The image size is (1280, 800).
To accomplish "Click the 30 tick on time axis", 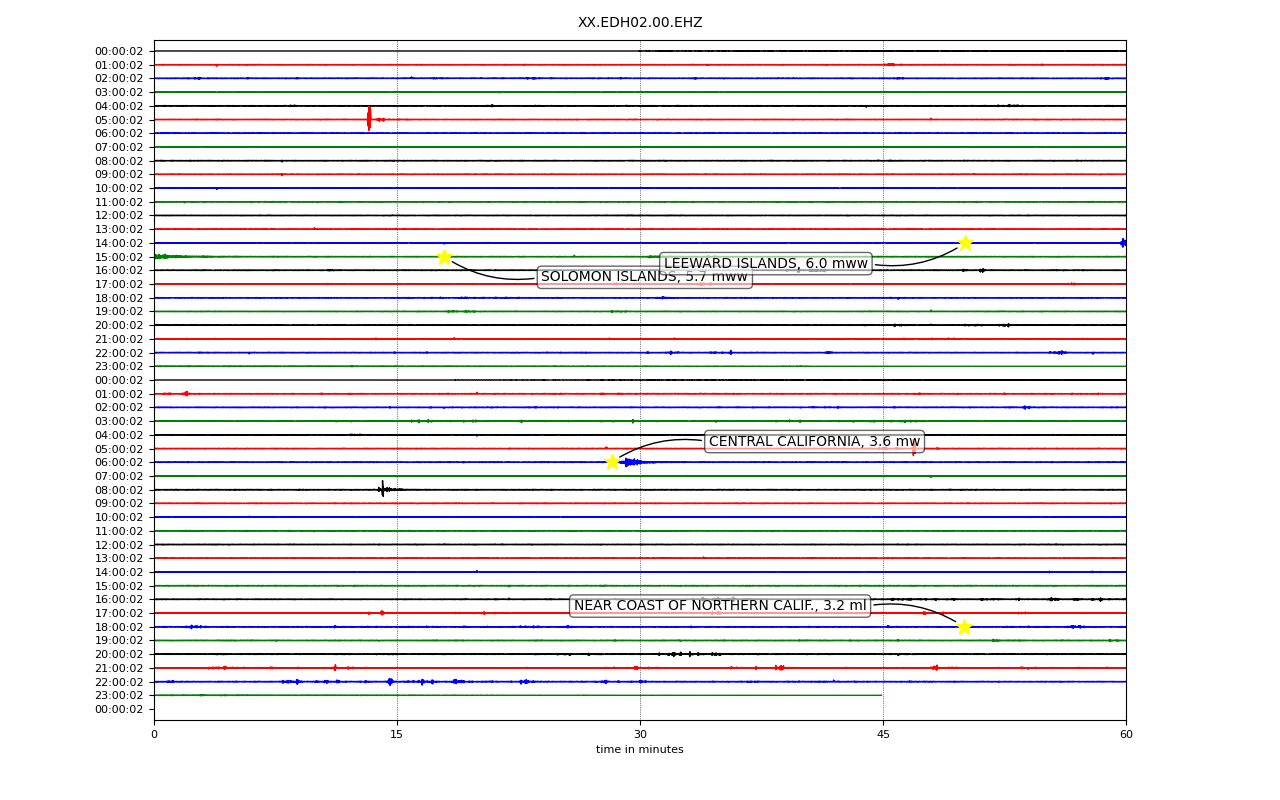I will (x=640, y=735).
